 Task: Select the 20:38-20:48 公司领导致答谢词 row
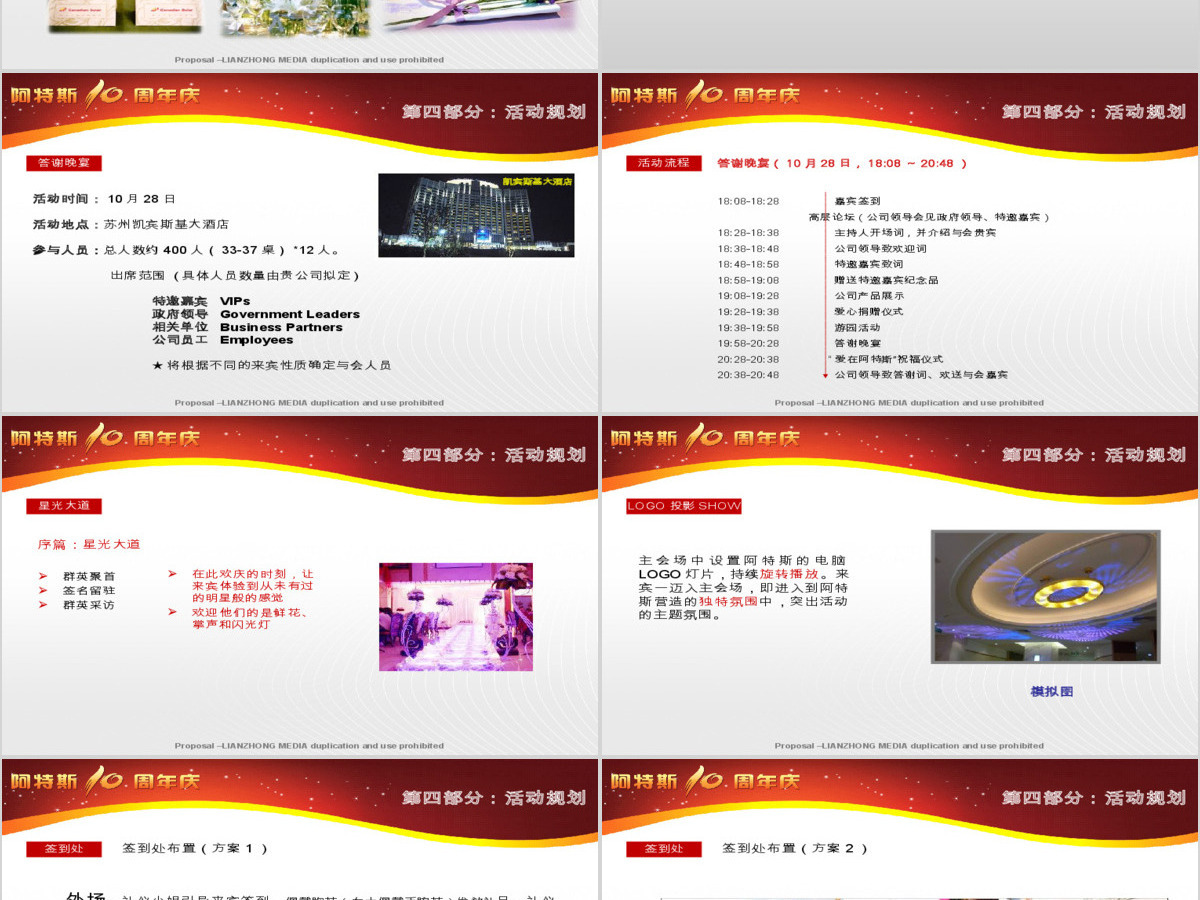(x=862, y=375)
